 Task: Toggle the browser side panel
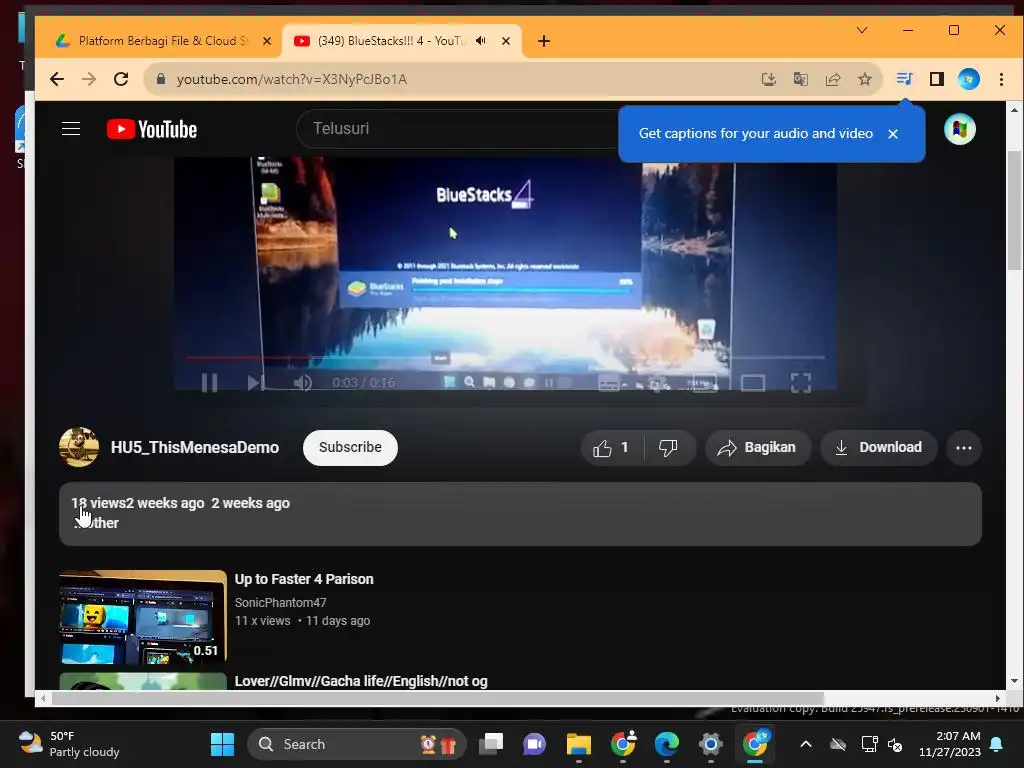[x=936, y=79]
